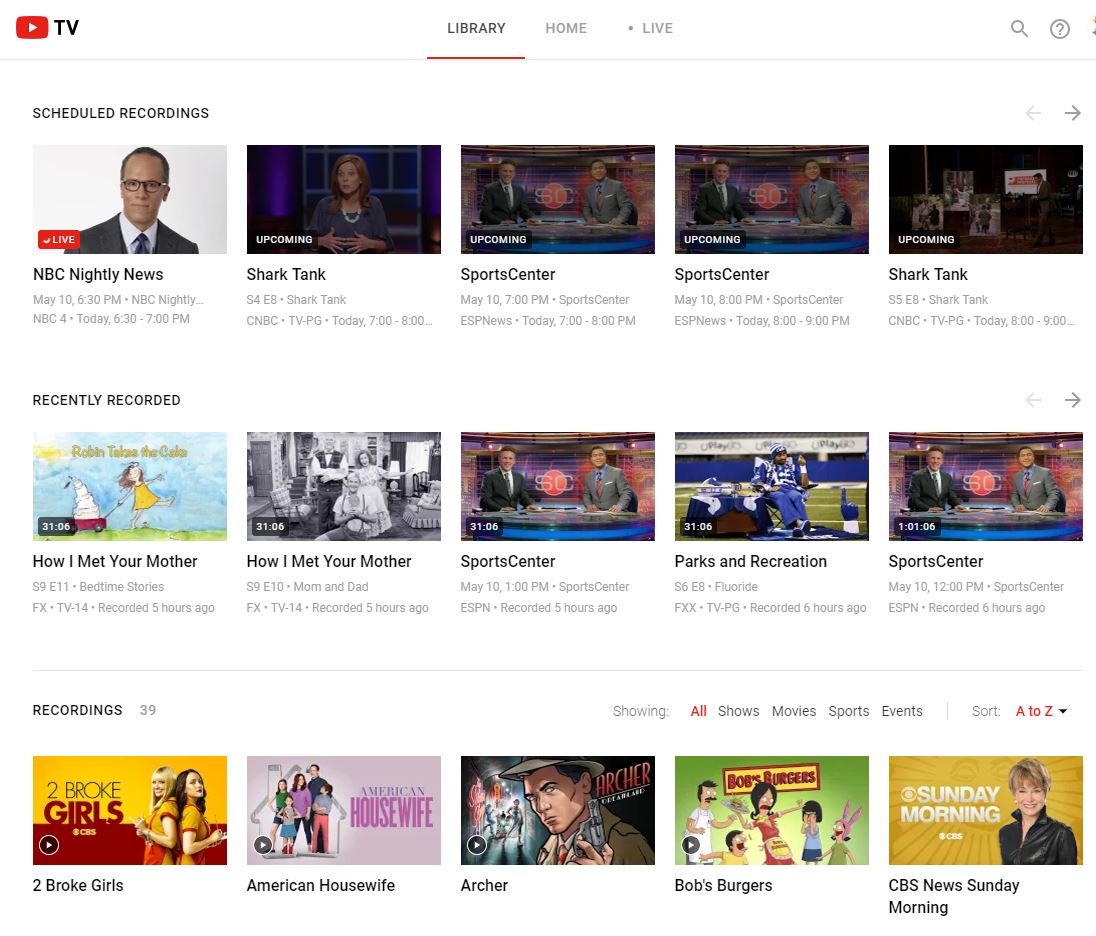Open the help question mark icon
This screenshot has height=936, width=1096.
[x=1060, y=29]
